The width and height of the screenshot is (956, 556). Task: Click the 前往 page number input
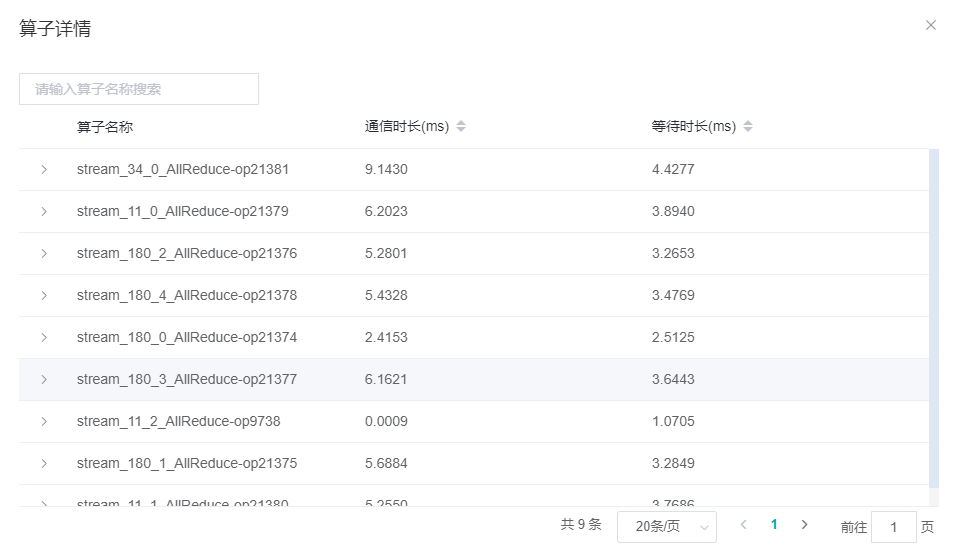click(x=893, y=527)
